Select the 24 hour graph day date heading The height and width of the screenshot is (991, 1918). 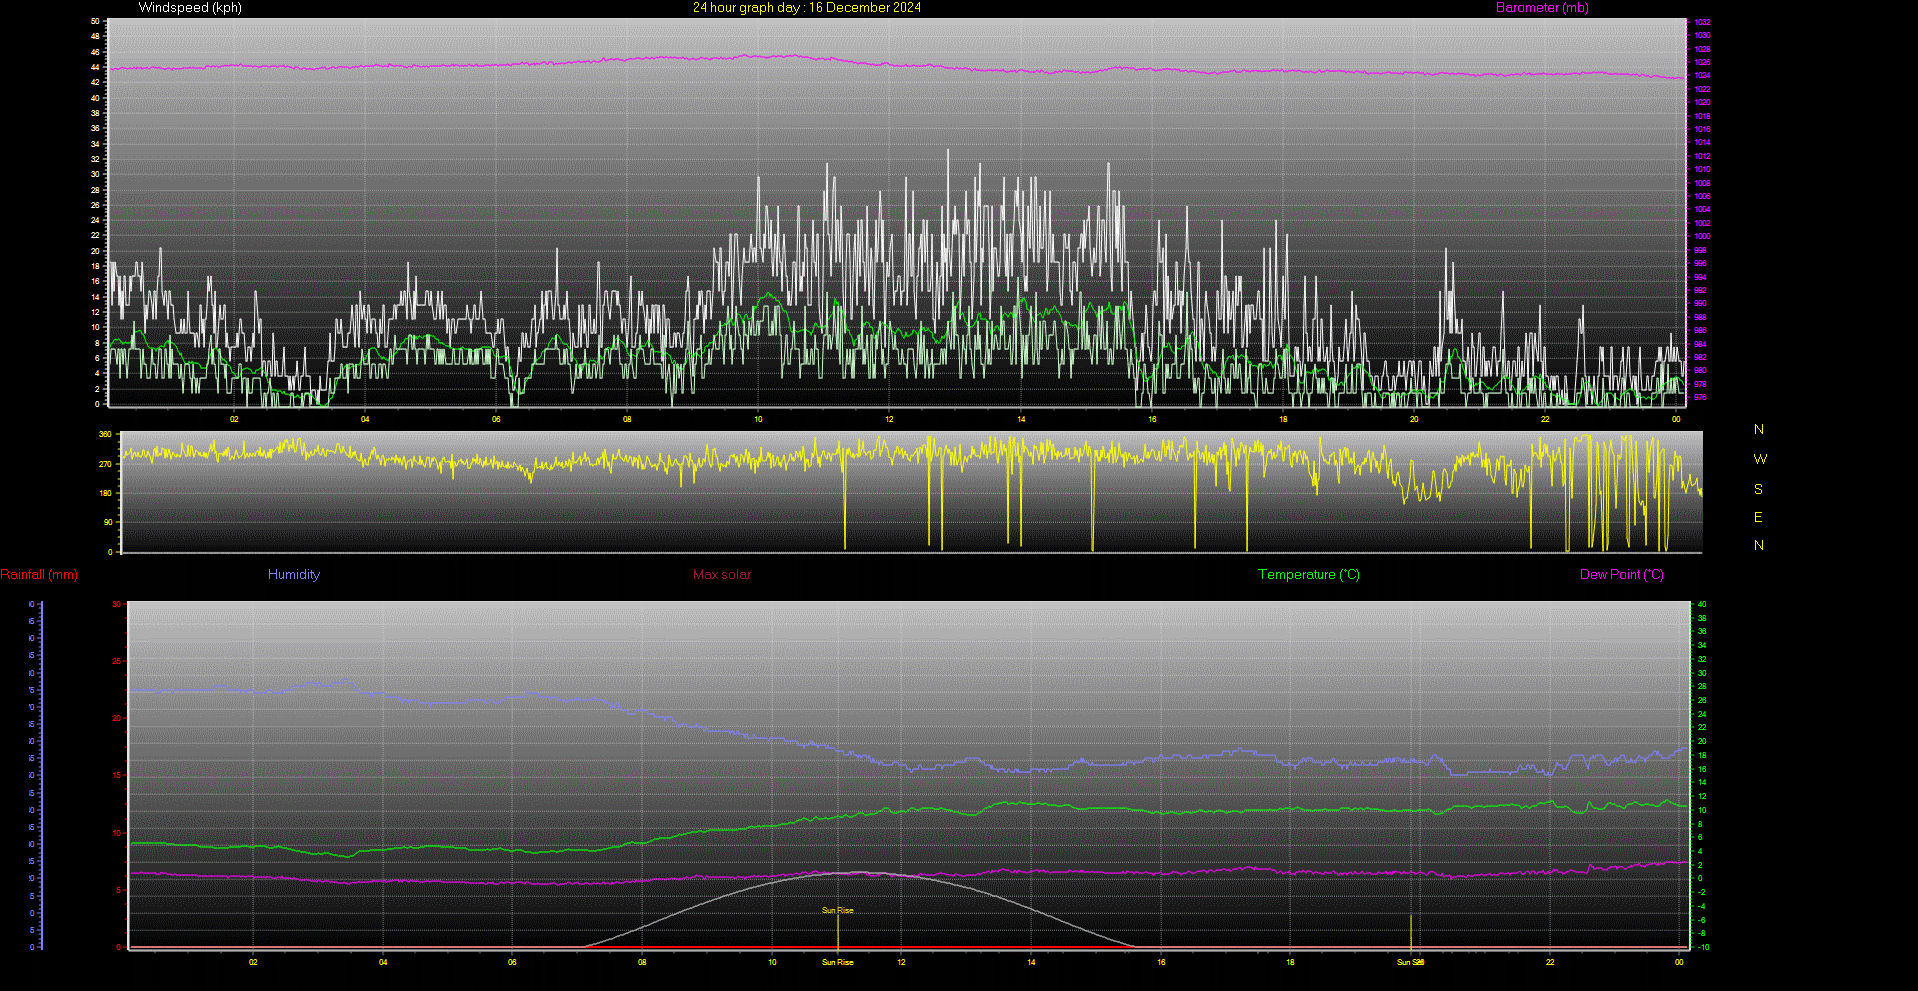click(807, 8)
